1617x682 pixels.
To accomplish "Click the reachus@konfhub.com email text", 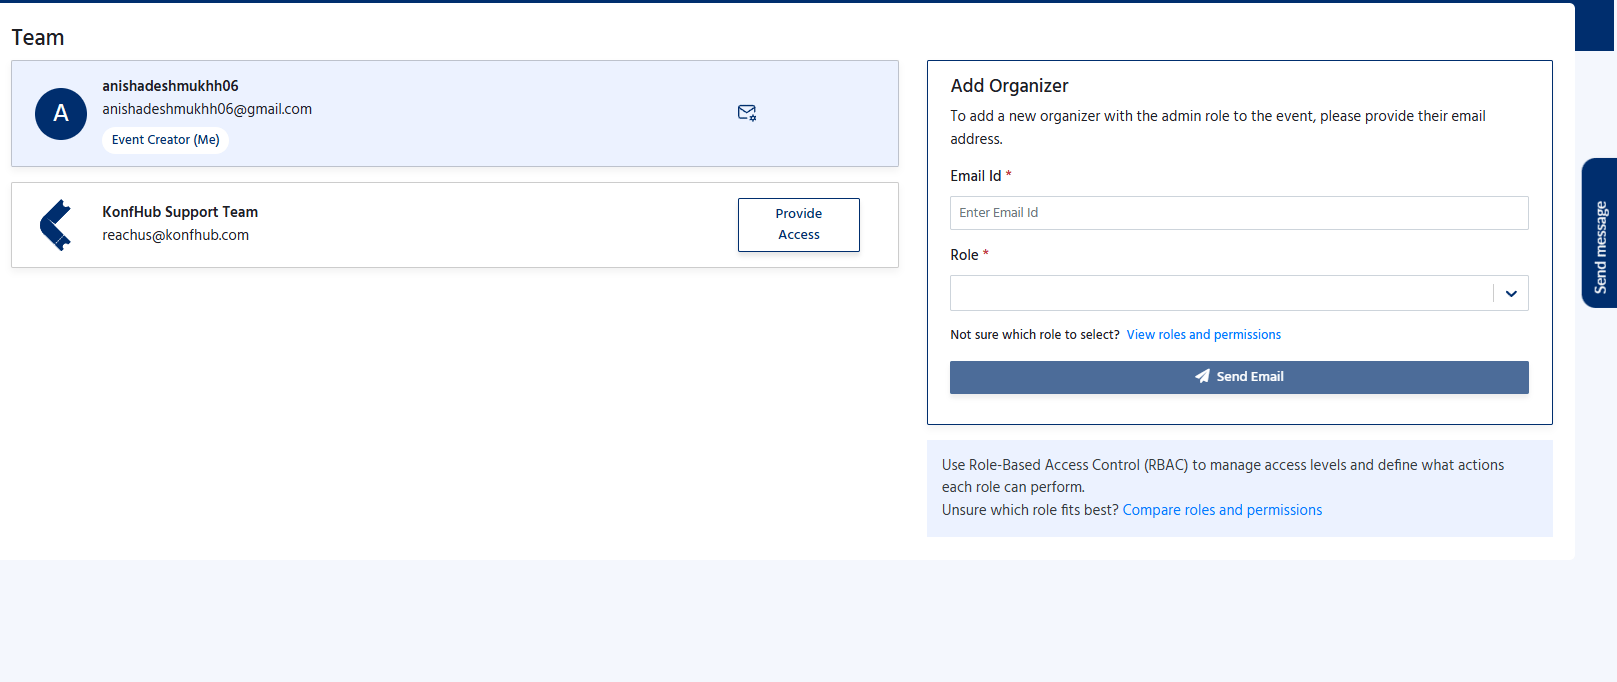I will 175,235.
